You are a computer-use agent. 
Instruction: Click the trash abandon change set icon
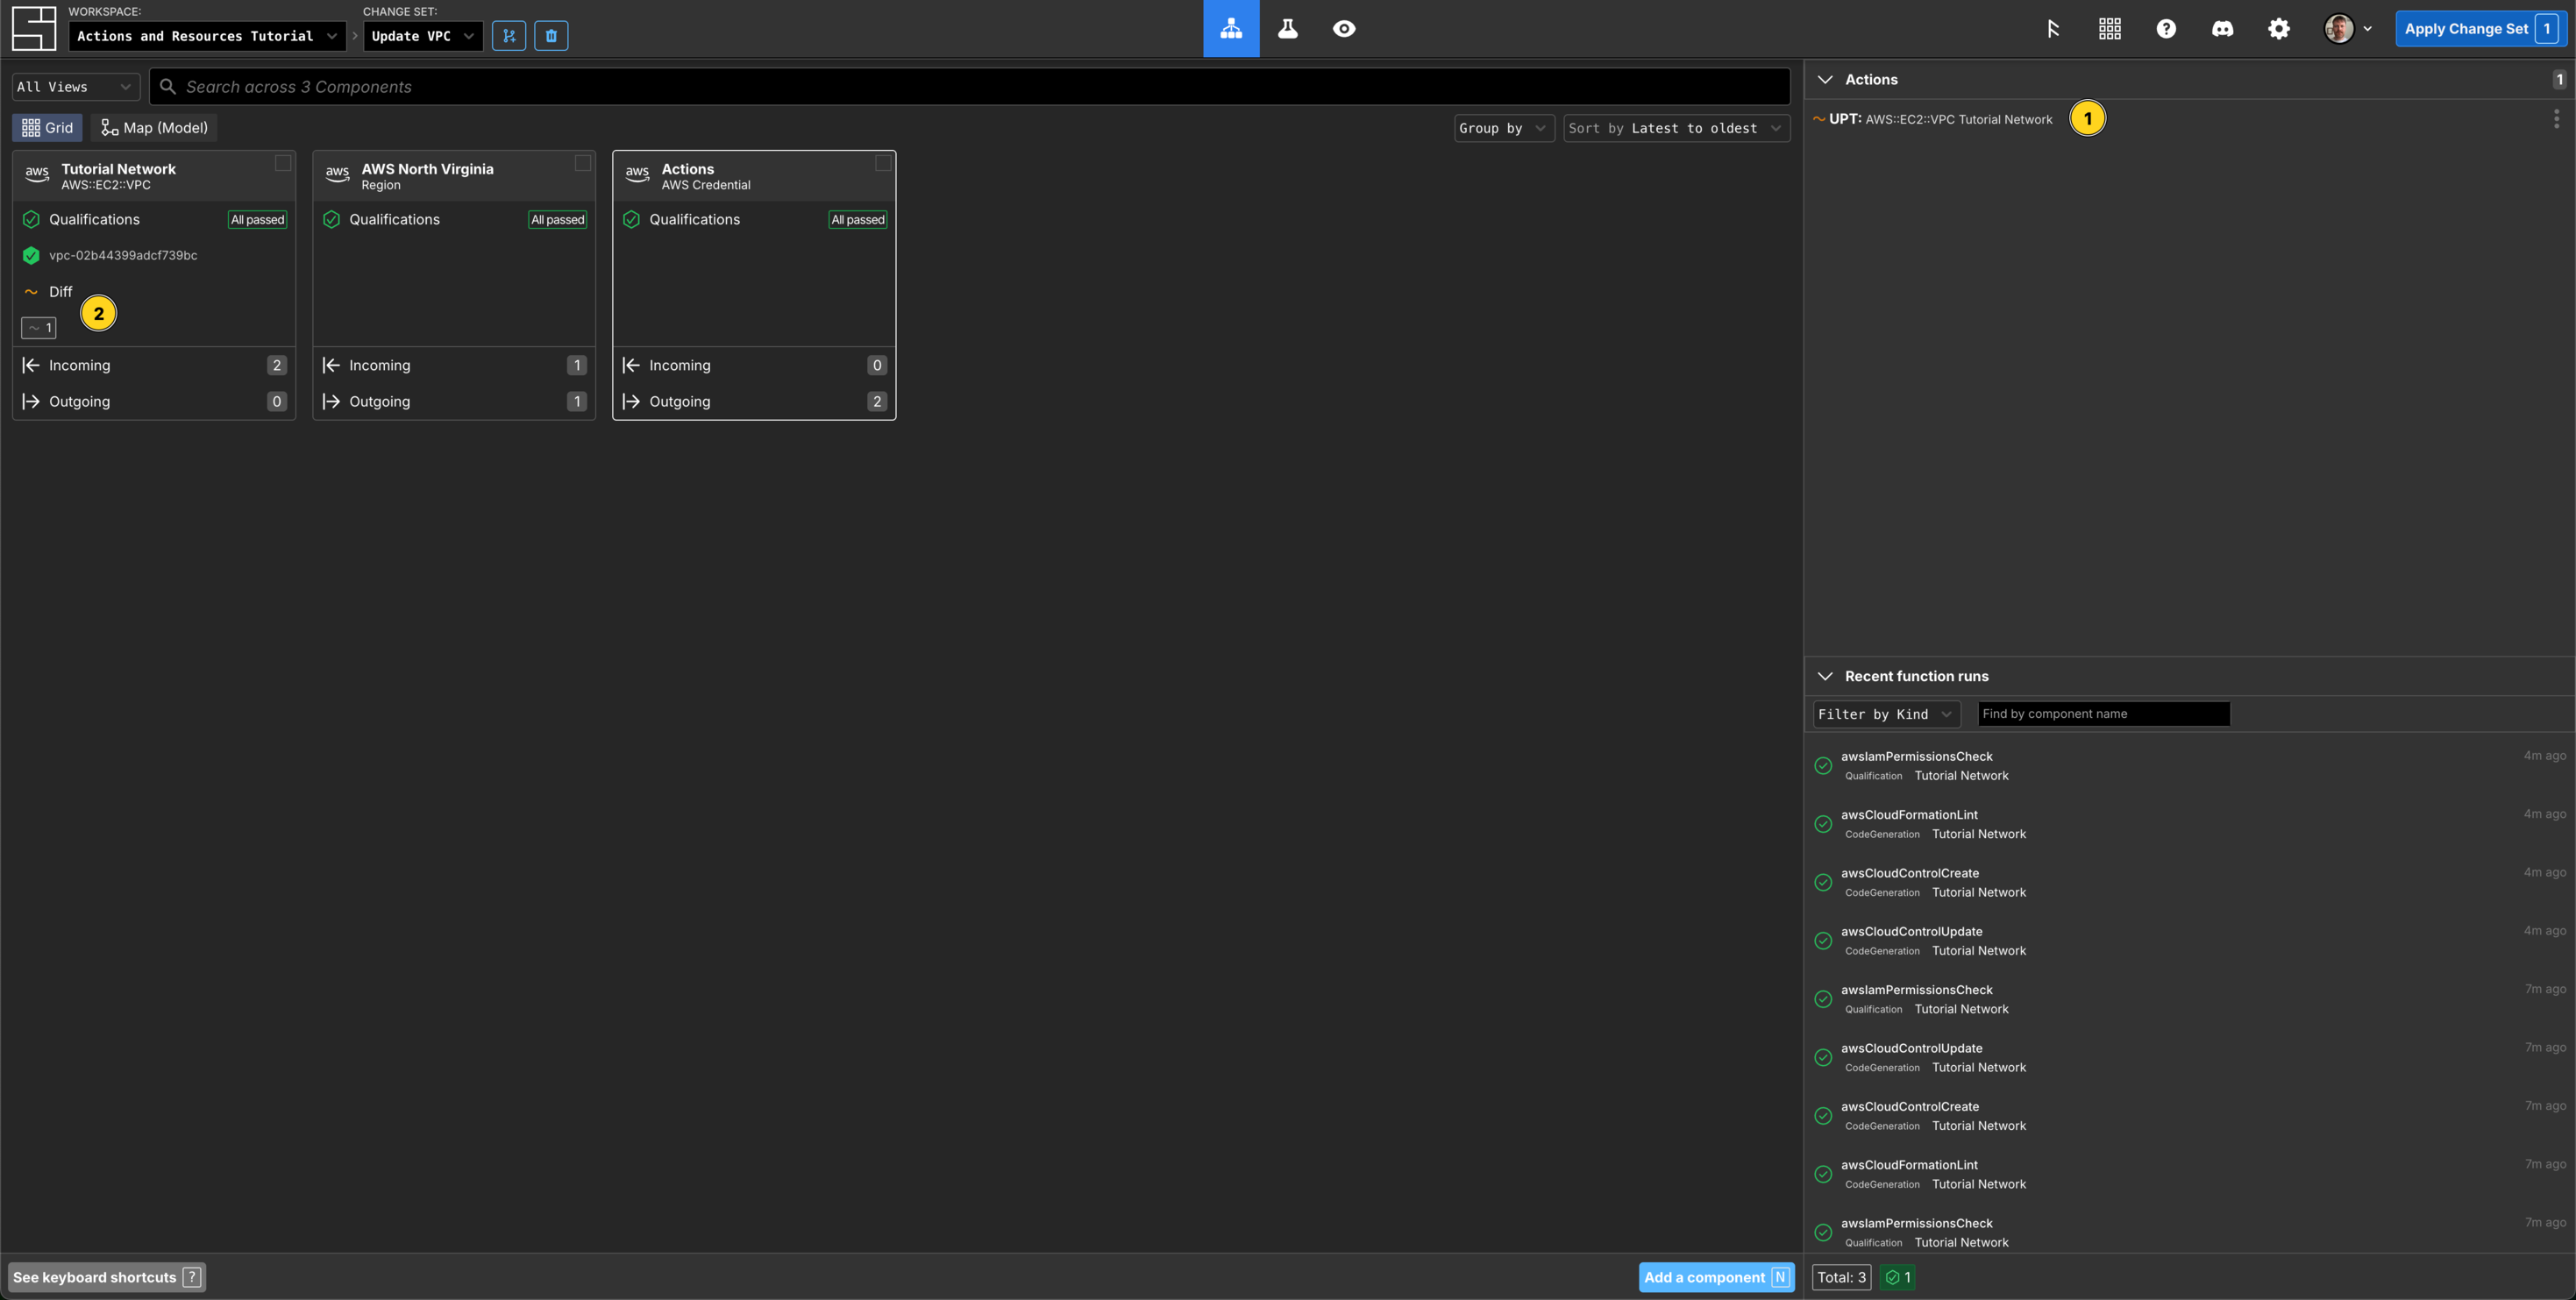551,36
